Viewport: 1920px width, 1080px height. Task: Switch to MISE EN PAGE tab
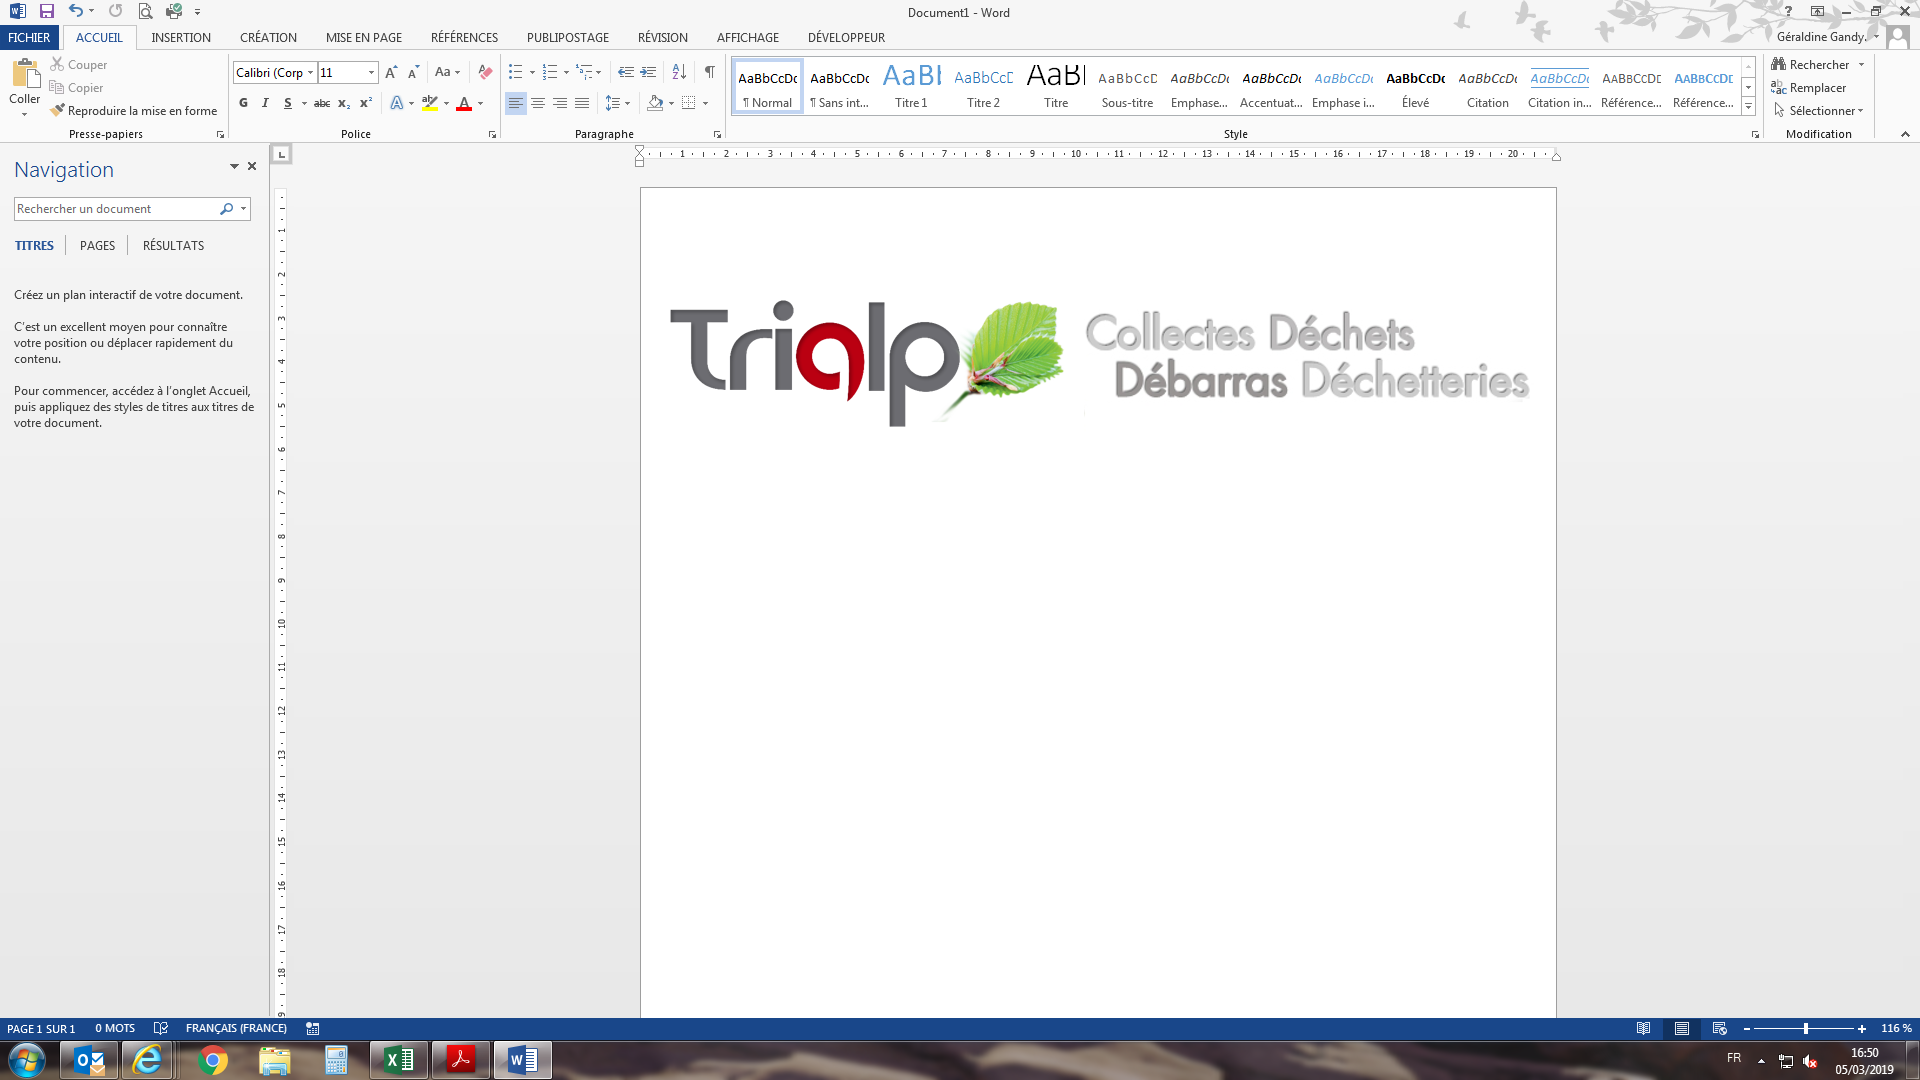click(364, 38)
